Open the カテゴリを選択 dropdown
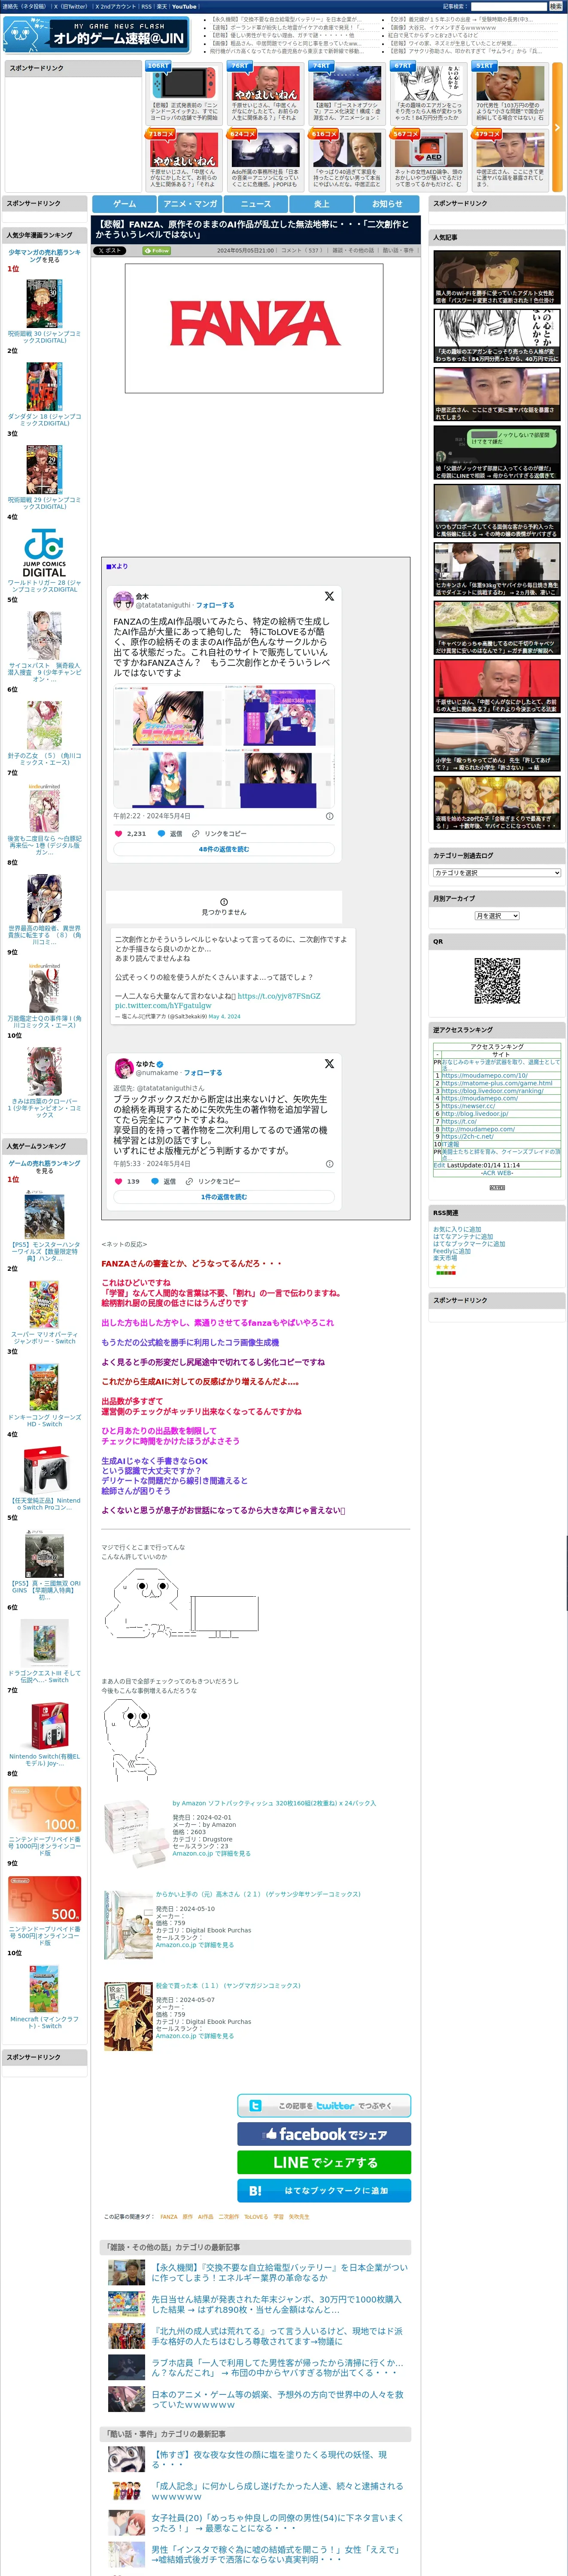The height and width of the screenshot is (2576, 568). tap(497, 873)
